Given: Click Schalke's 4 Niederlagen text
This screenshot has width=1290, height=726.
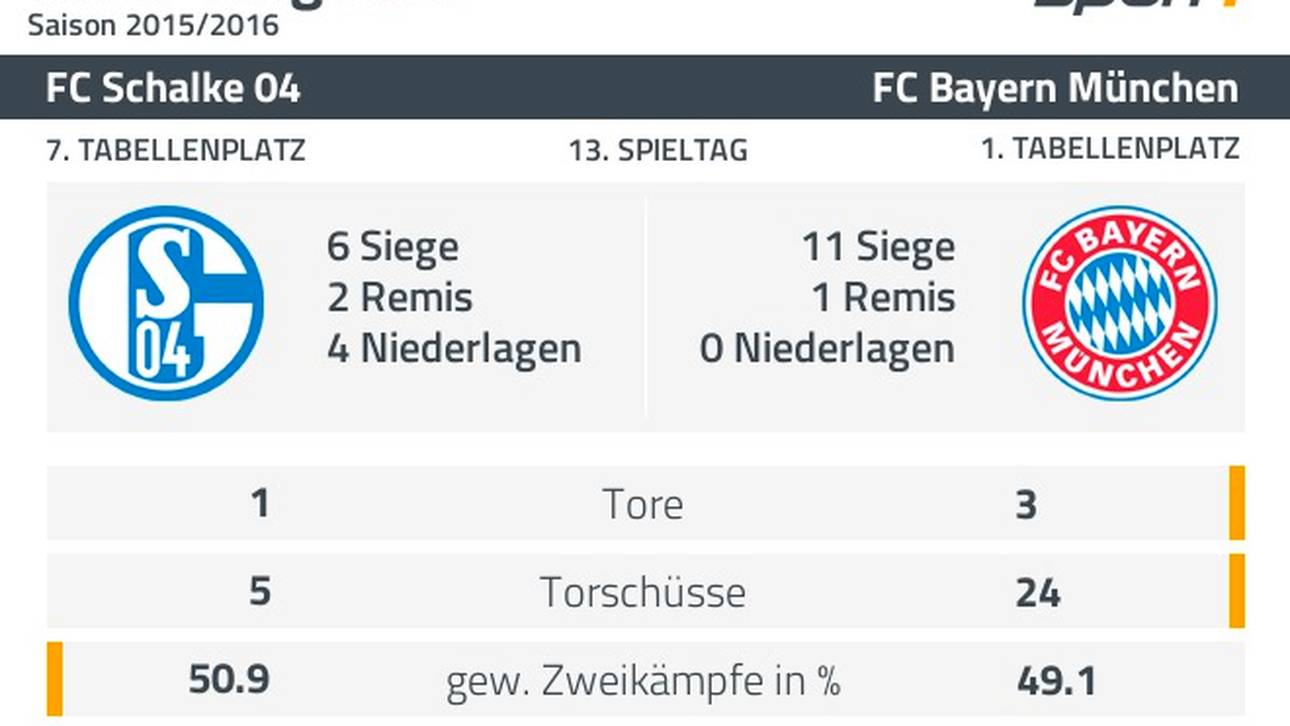Looking at the screenshot, I should (x=454, y=349).
